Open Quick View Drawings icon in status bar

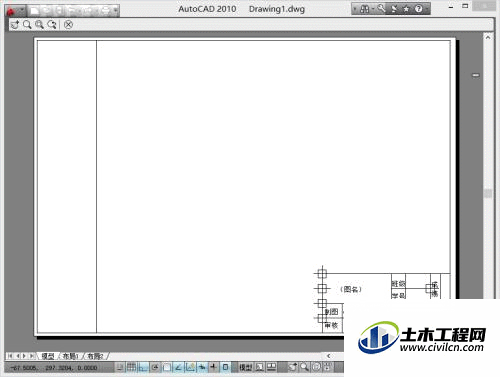(271, 367)
